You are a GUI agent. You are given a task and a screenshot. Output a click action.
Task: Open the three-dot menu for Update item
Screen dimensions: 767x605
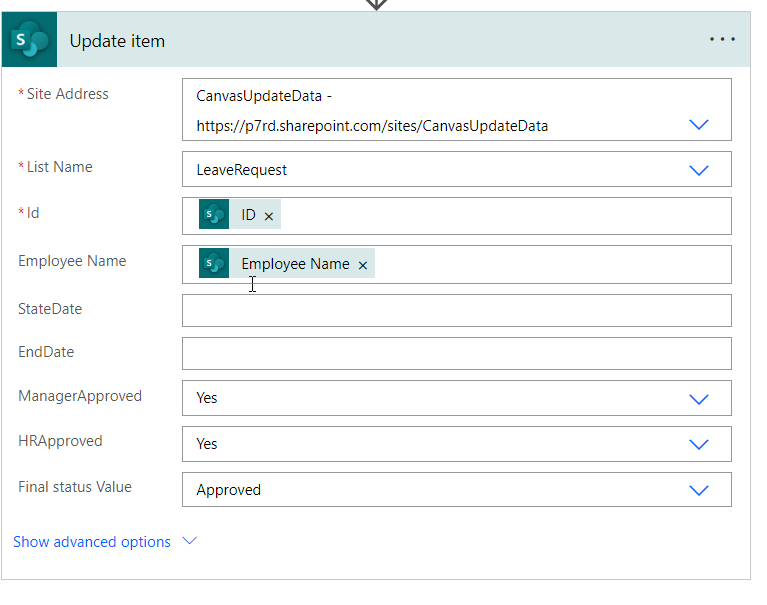pos(722,39)
